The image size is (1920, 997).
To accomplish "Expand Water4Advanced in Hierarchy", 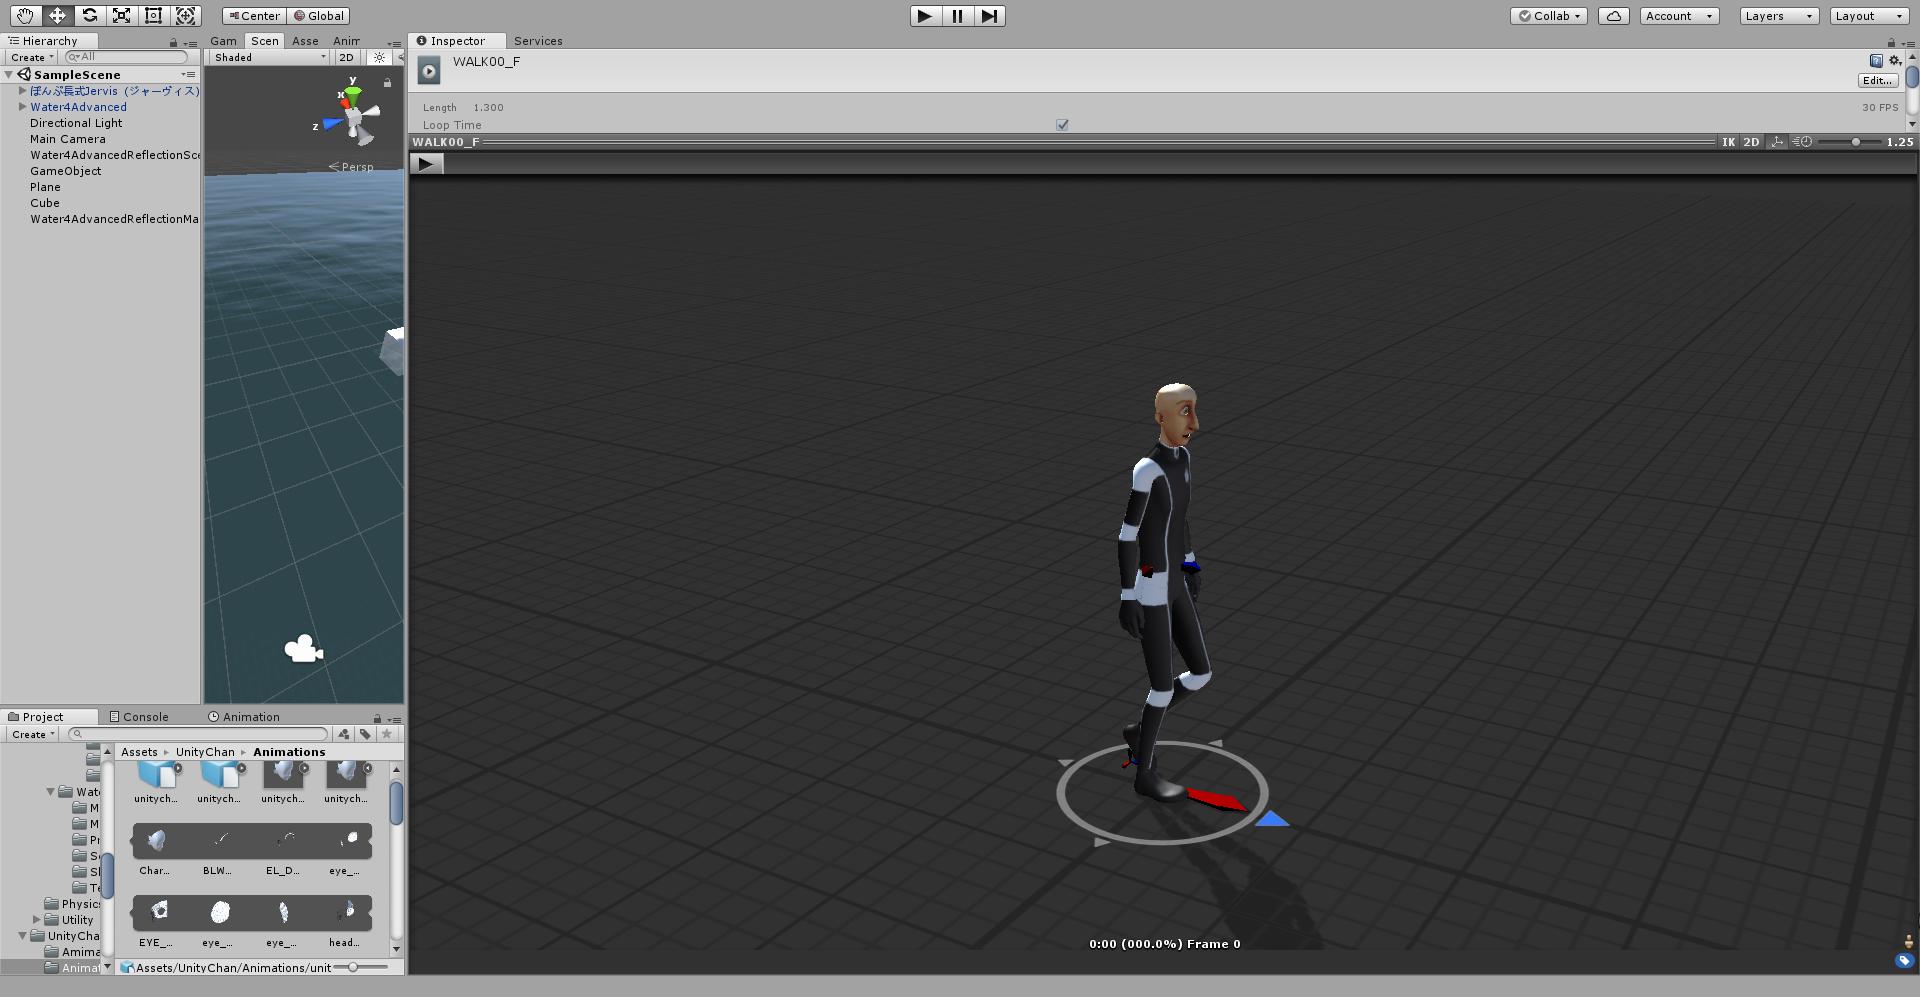I will point(22,107).
